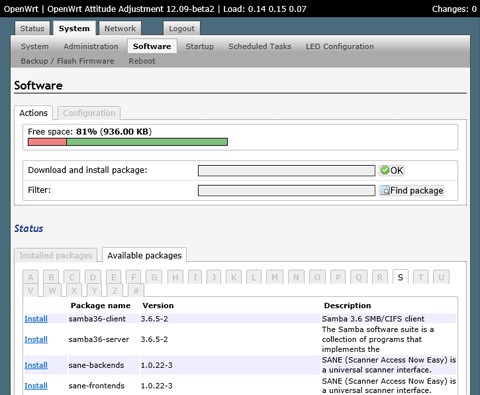The image size is (480, 395).
Task: Show packages starting with R
Action: (x=380, y=277)
